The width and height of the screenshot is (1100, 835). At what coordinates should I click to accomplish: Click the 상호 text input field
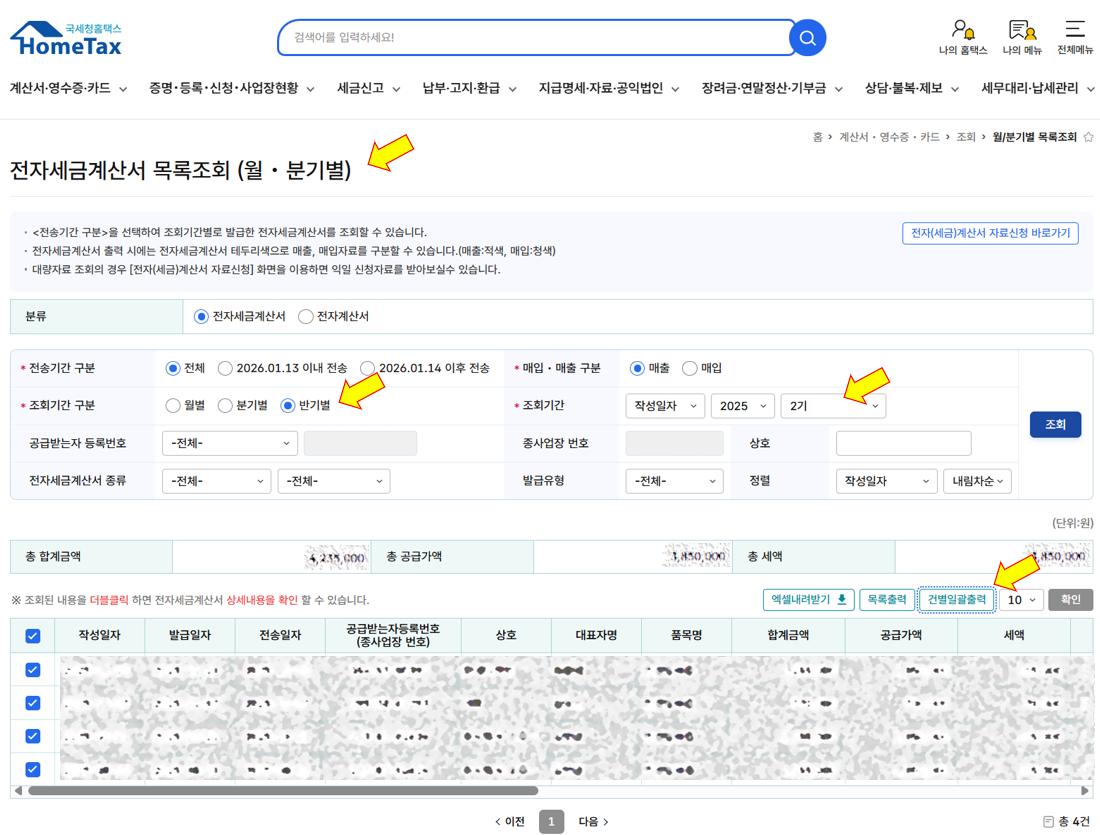click(904, 443)
